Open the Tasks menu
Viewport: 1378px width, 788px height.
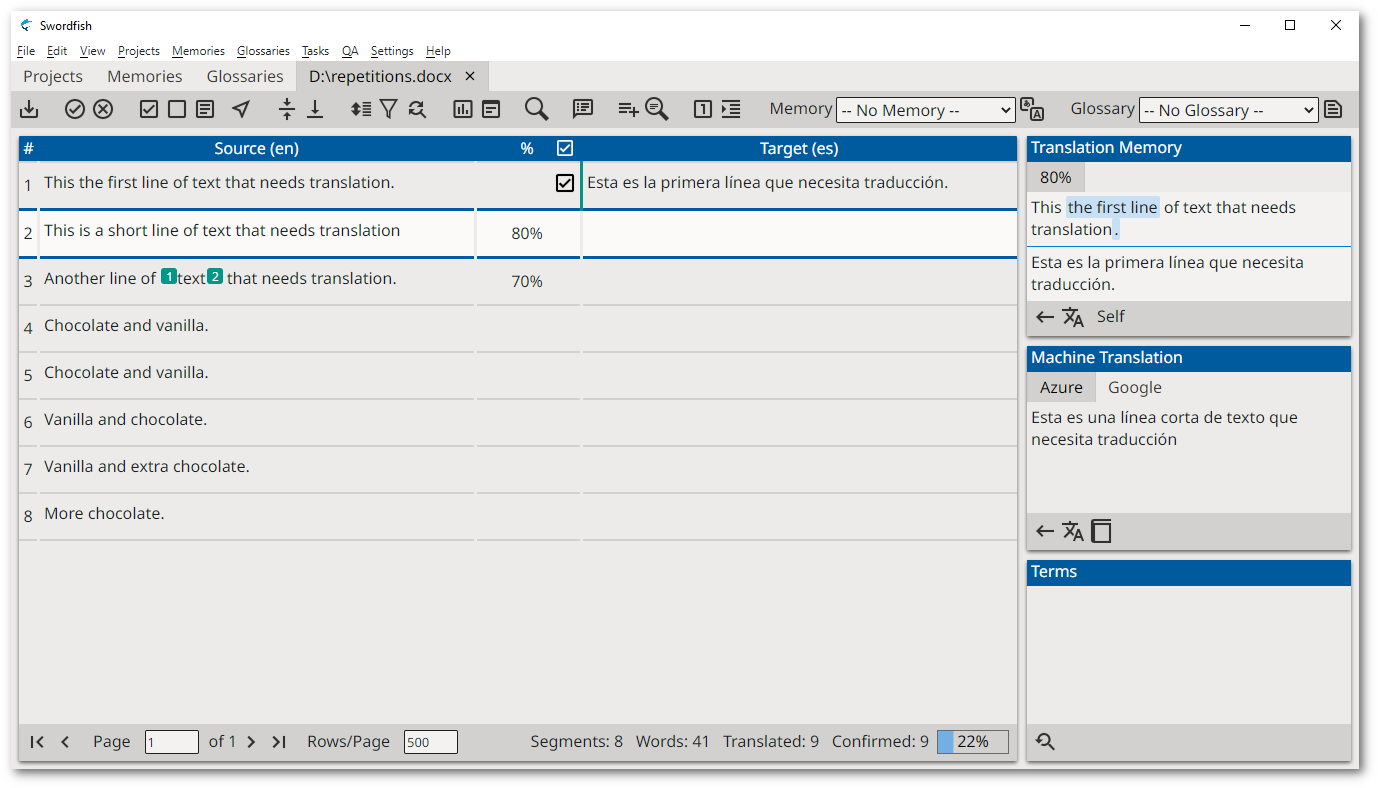click(315, 51)
